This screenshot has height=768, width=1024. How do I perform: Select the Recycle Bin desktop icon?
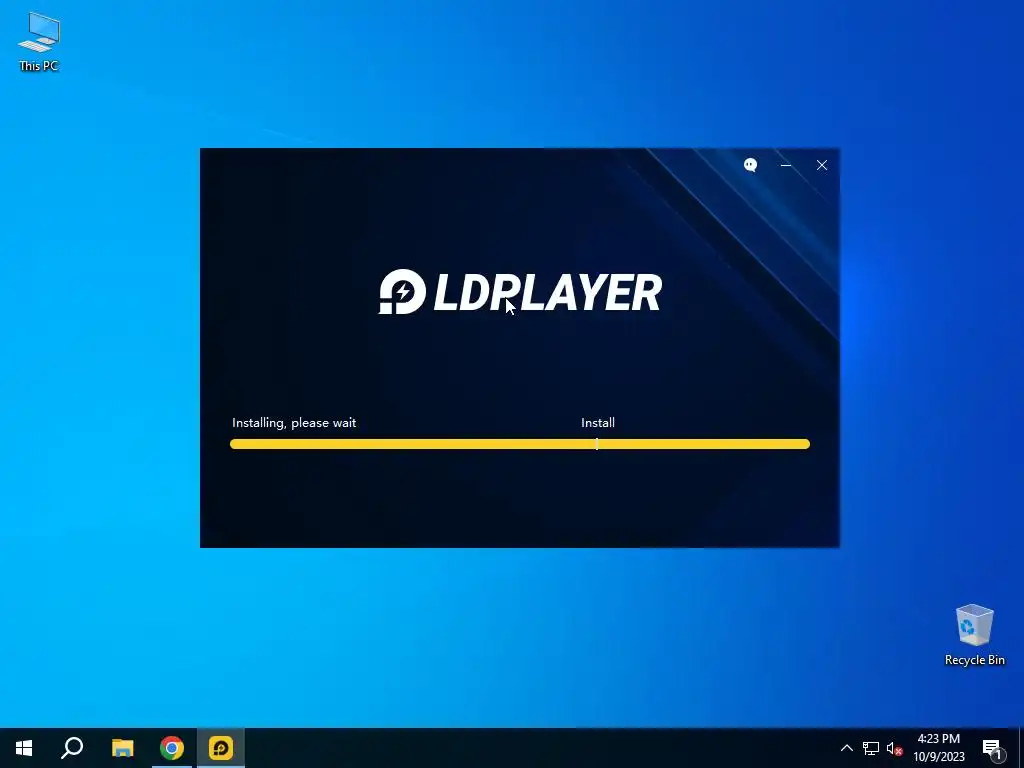click(974, 635)
